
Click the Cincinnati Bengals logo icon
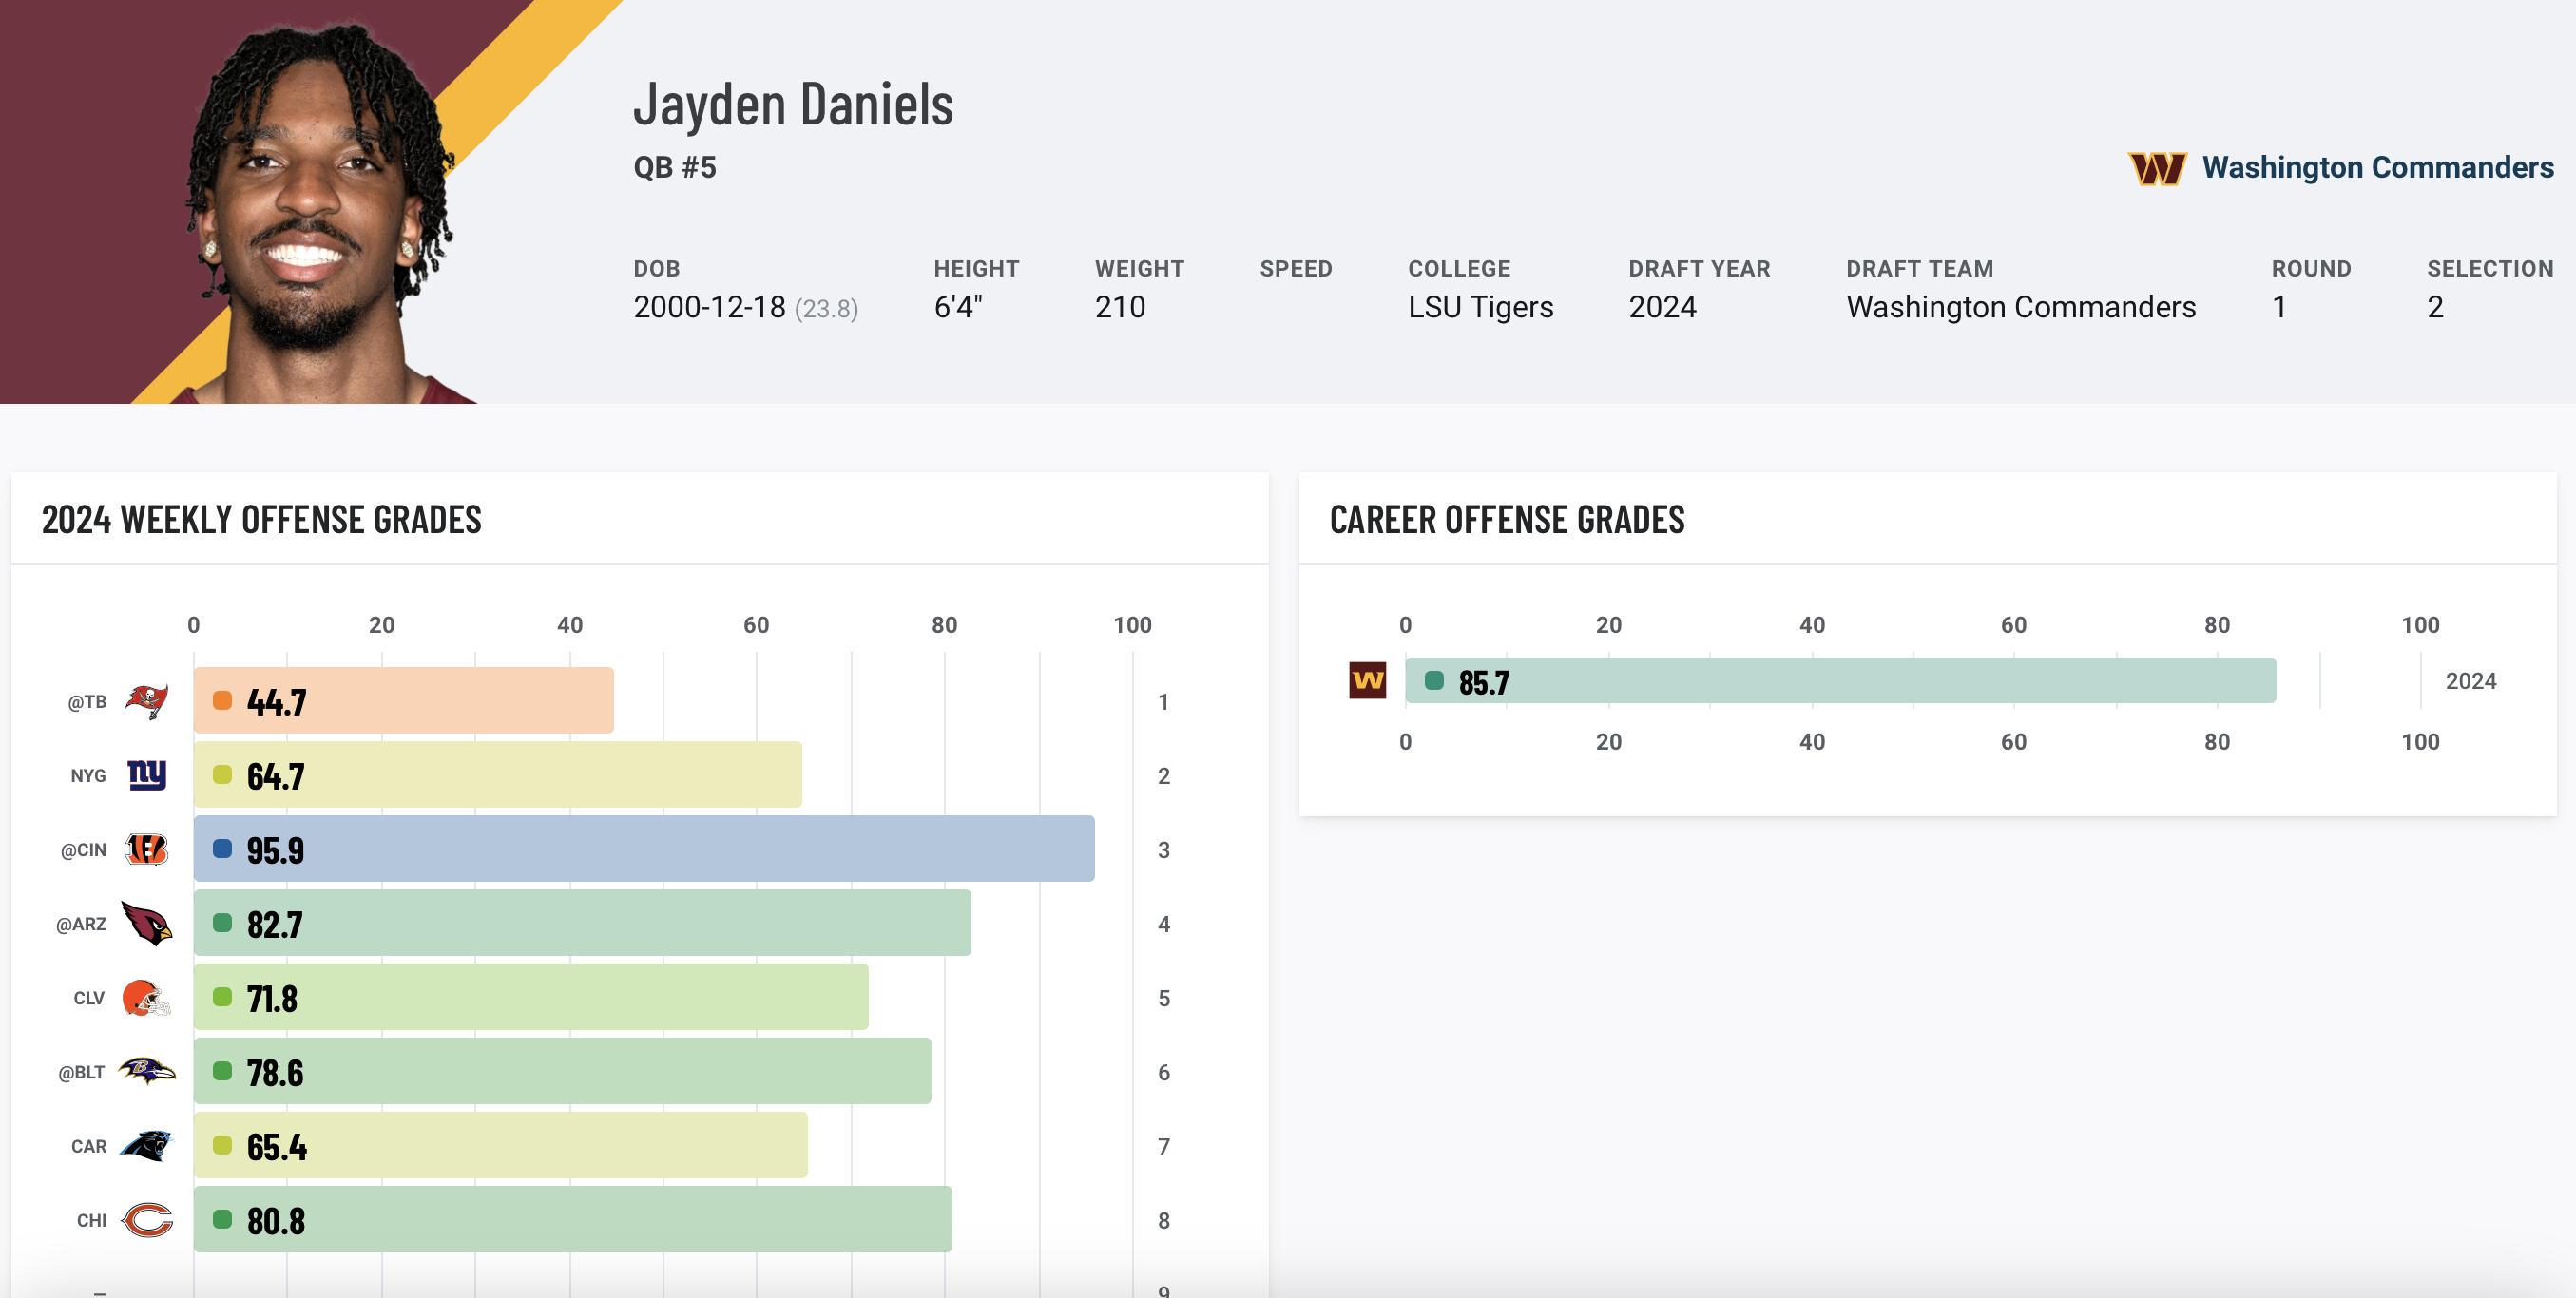coord(147,849)
